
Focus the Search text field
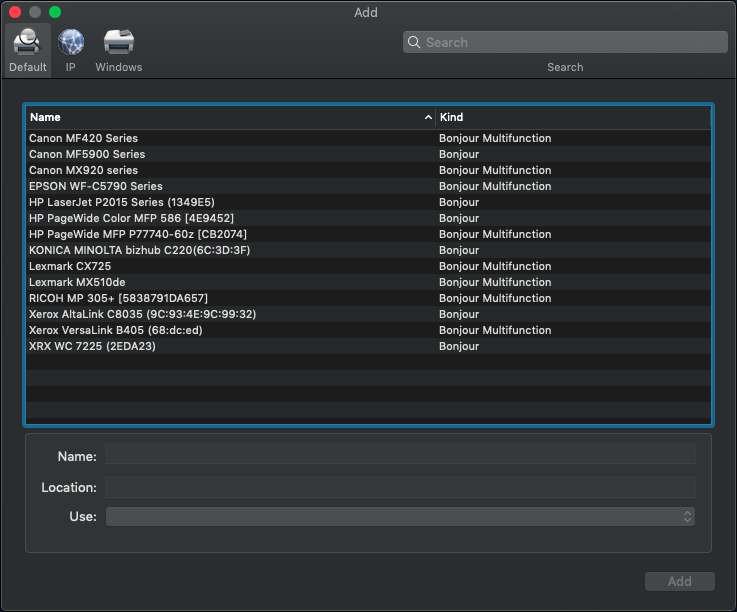click(565, 42)
